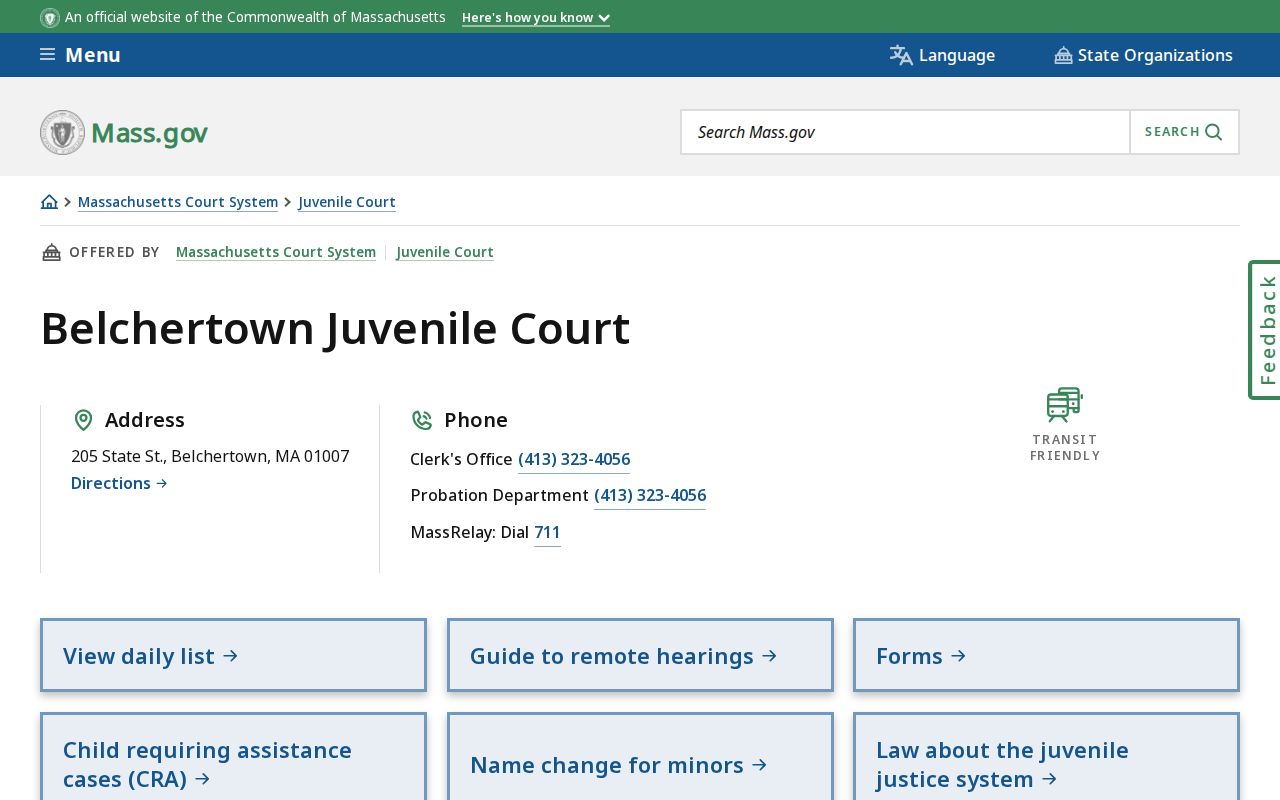Open View daily list card

233,655
